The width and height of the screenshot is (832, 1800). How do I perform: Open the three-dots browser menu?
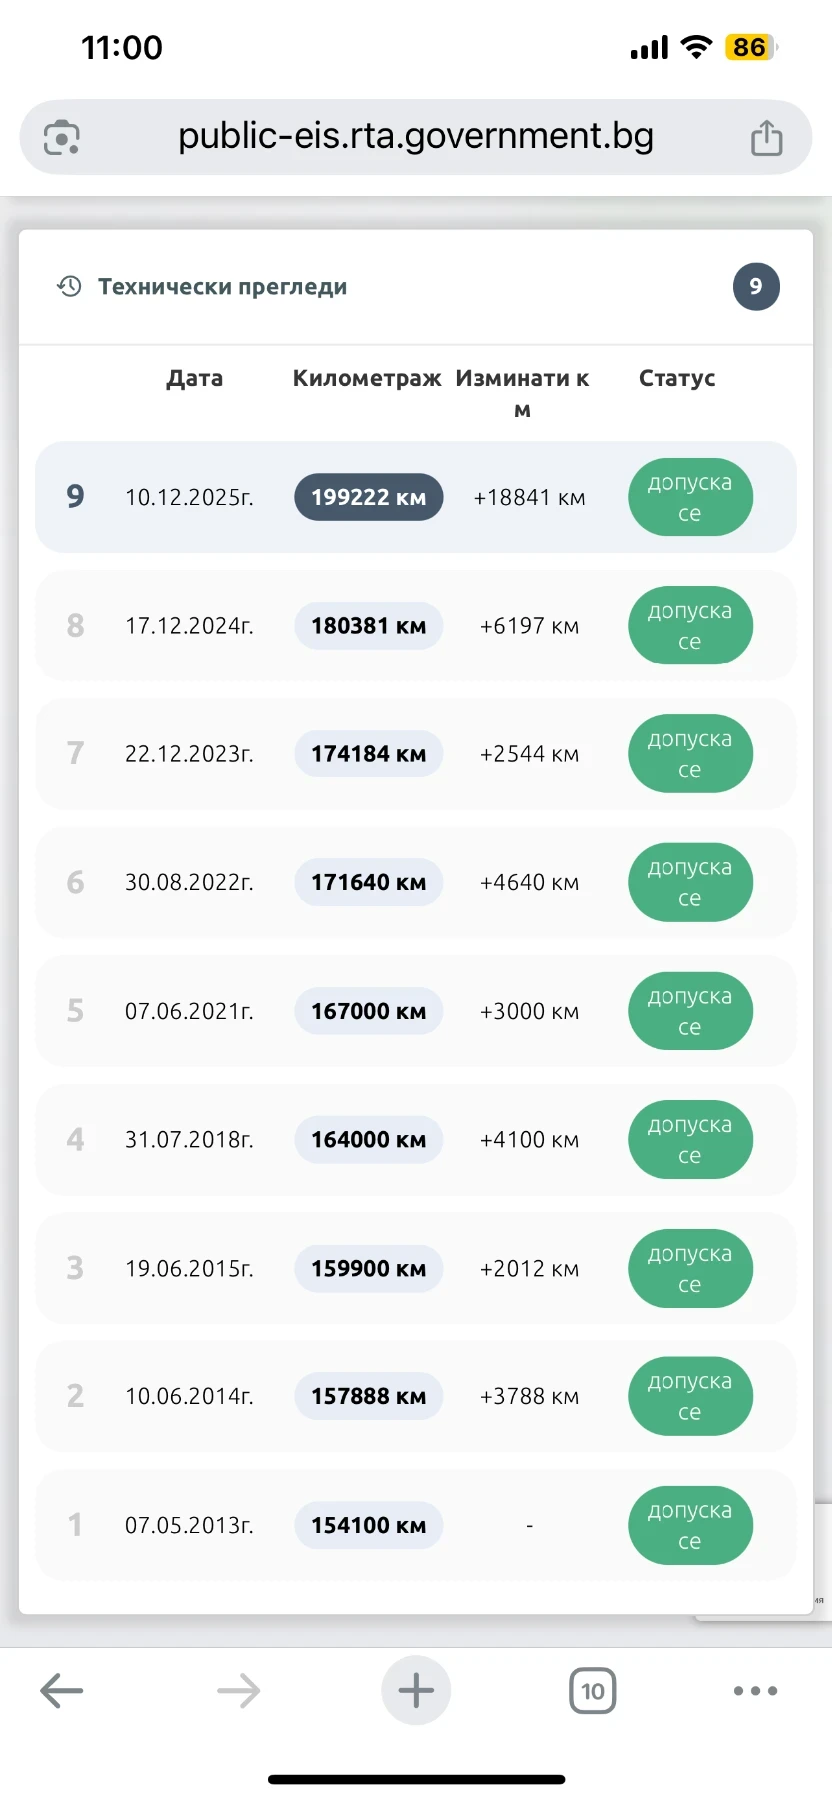click(x=755, y=1691)
